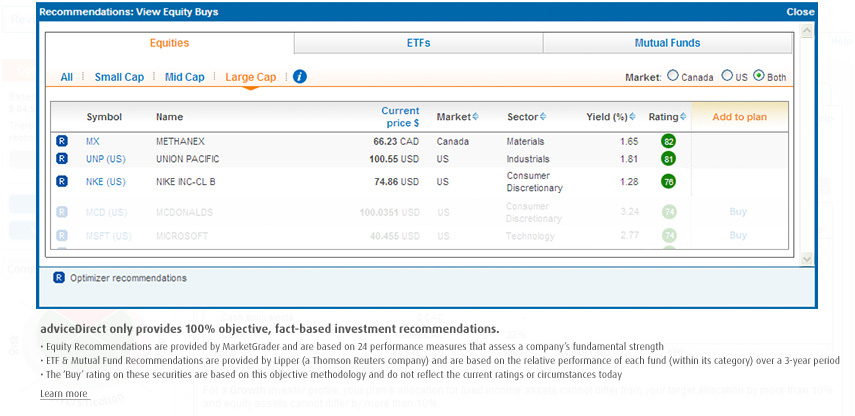The height and width of the screenshot is (416, 855).
Task: Click the green 76 rating badge for Nike
Action: click(x=668, y=182)
